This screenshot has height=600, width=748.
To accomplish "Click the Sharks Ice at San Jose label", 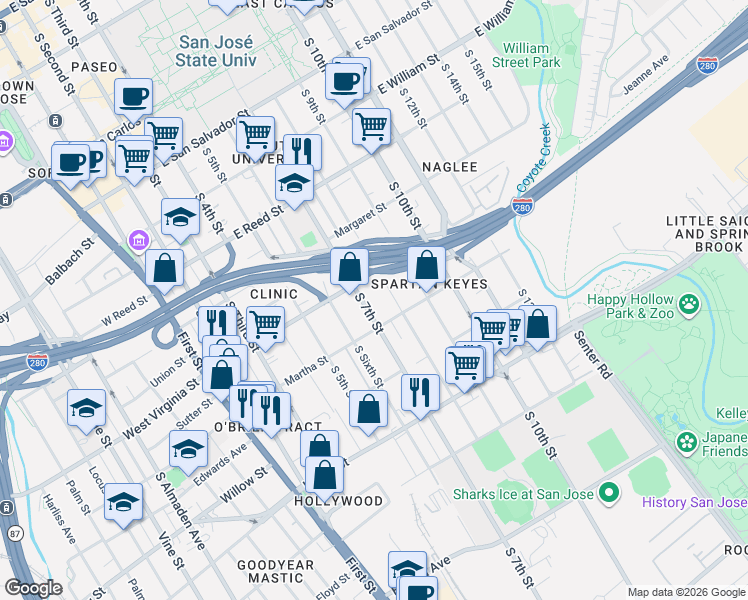I will [x=523, y=494].
